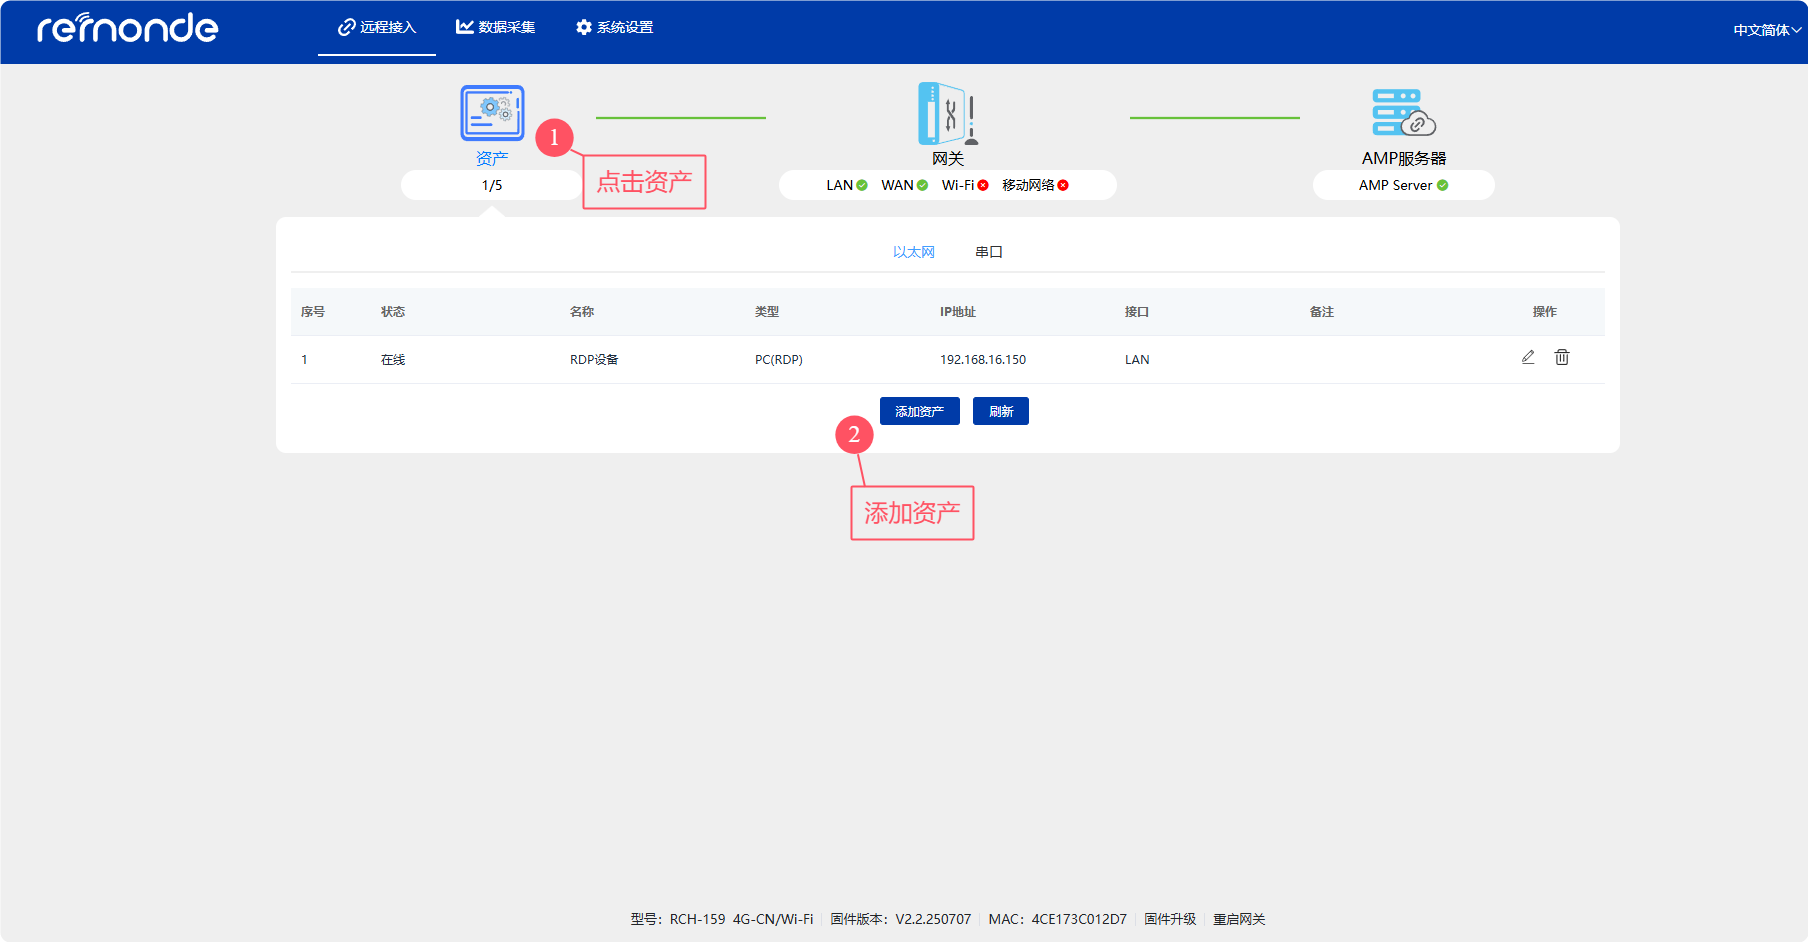1808x942 pixels.
Task: Open the 数据采集 menu
Action: [496, 28]
